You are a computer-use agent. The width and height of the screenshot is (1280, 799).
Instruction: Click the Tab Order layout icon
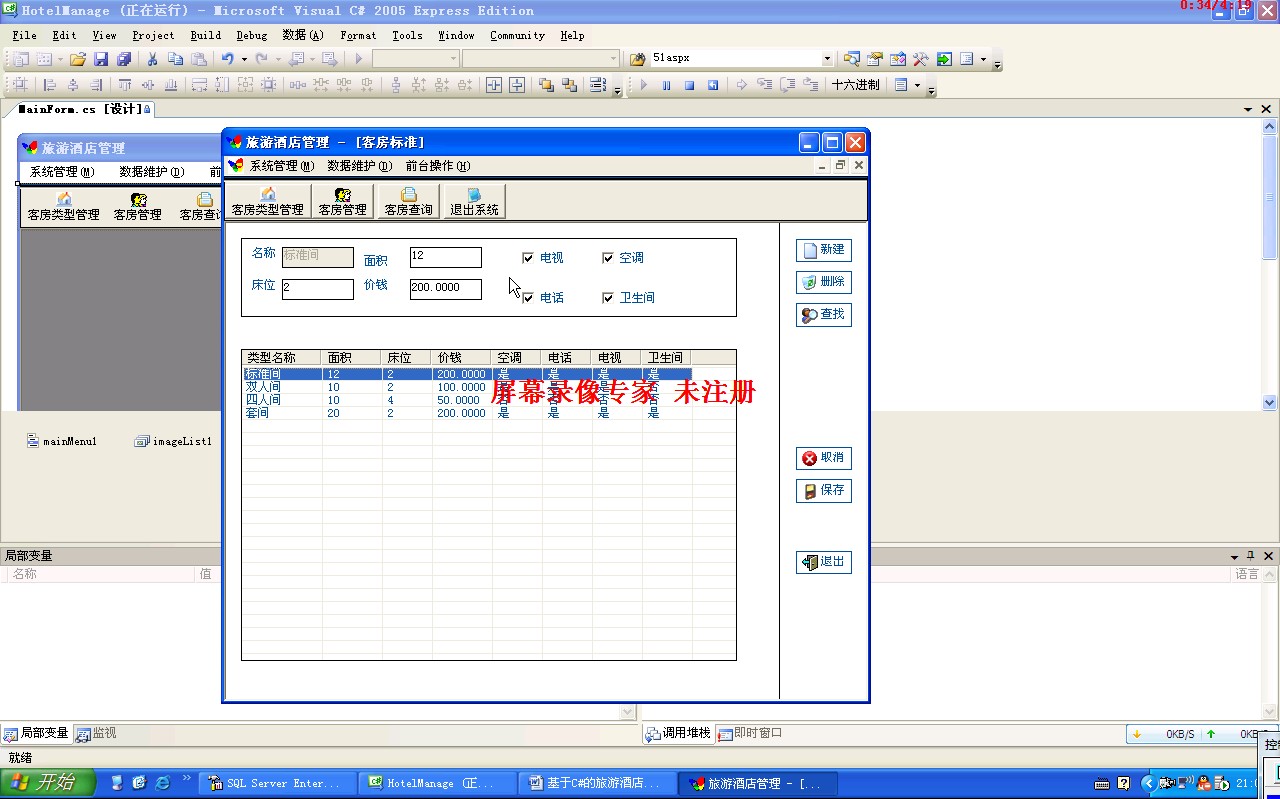point(598,85)
